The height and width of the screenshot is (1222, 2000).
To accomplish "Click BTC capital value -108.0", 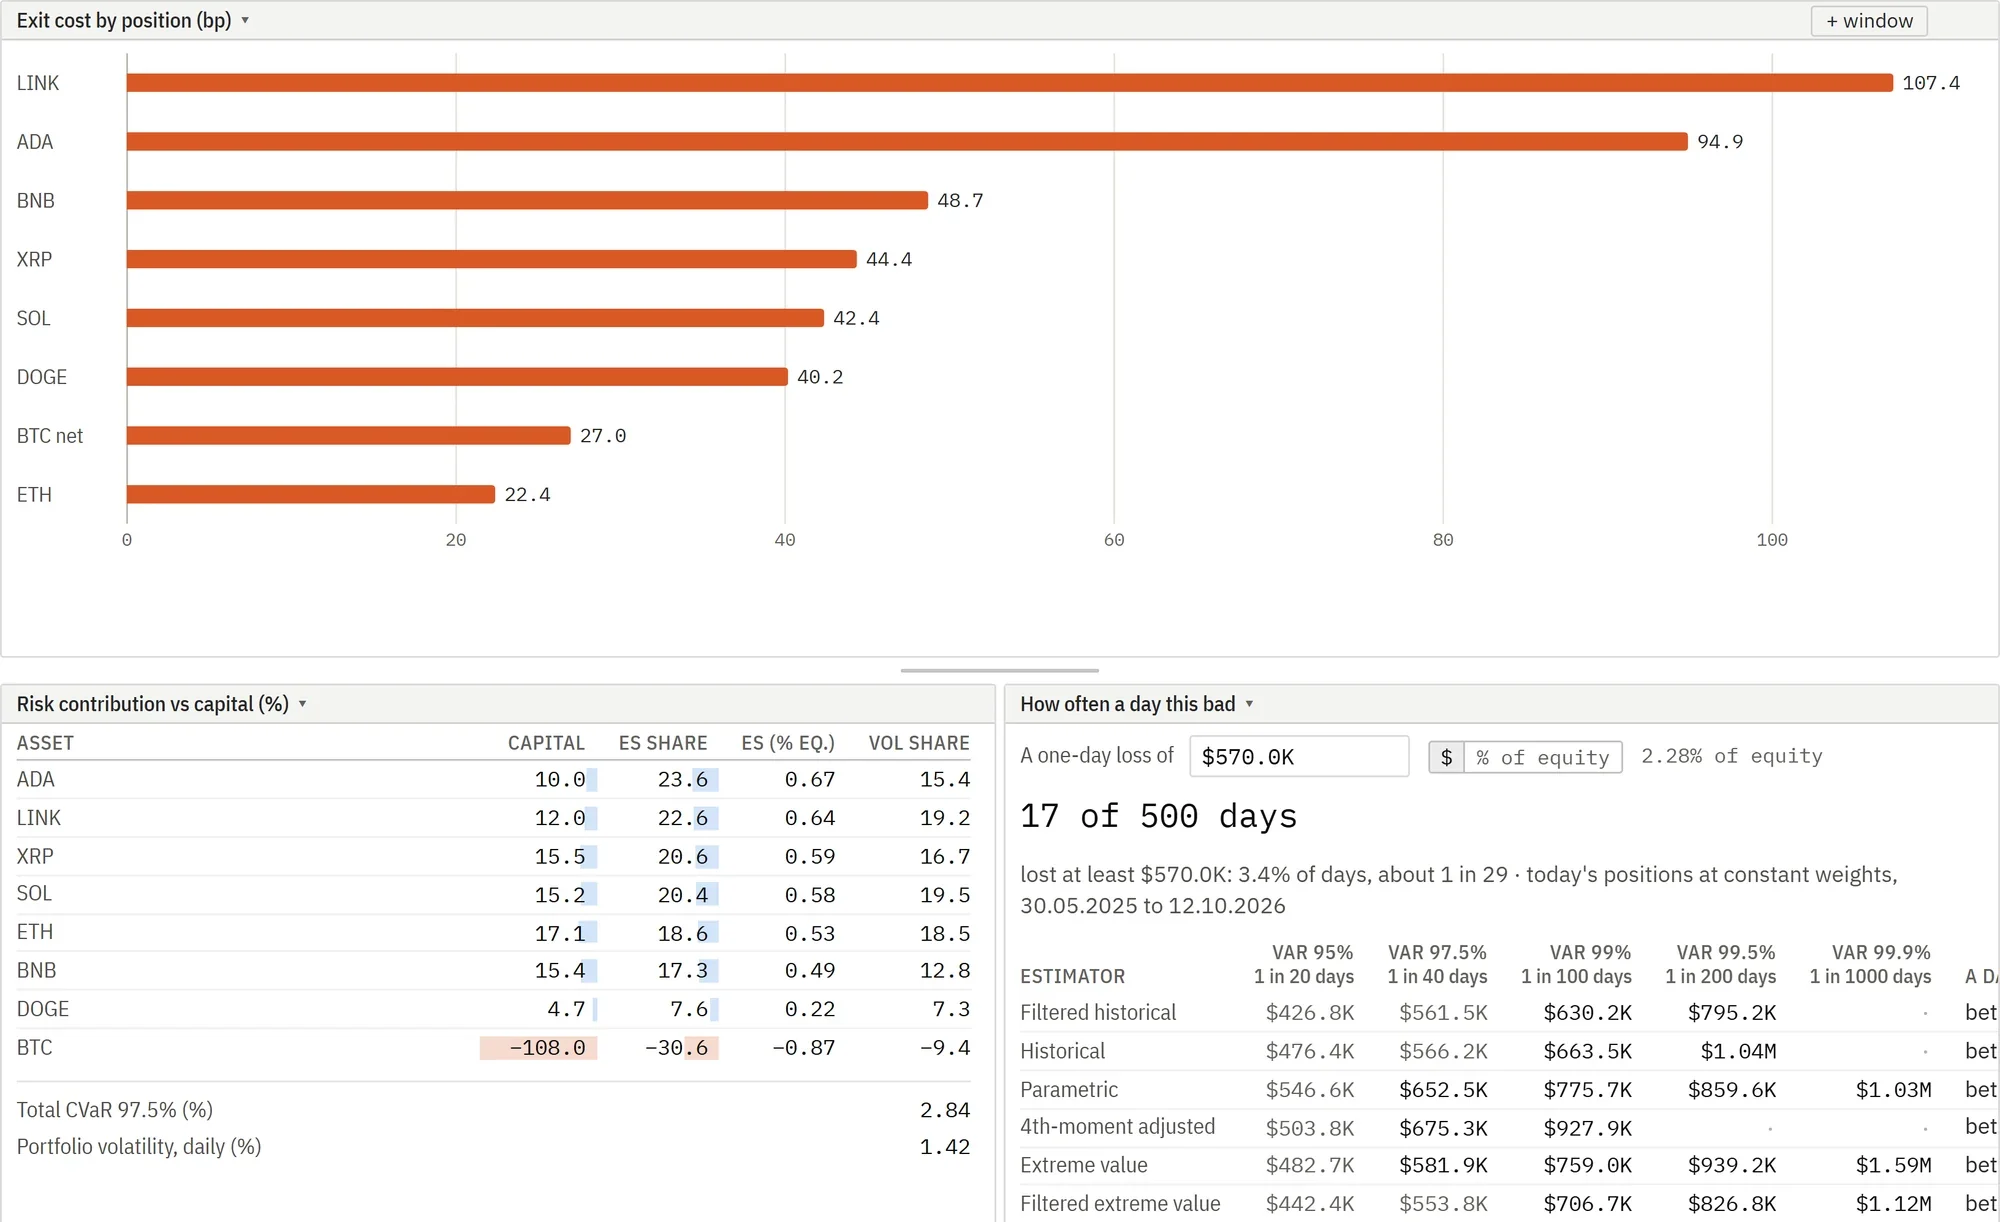I will coord(547,1048).
